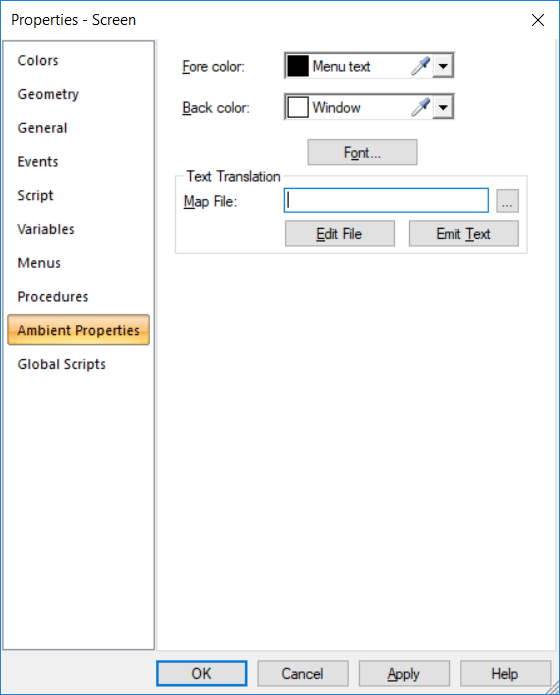Click the black Fore color swatch
This screenshot has width=560, height=695.
298,66
